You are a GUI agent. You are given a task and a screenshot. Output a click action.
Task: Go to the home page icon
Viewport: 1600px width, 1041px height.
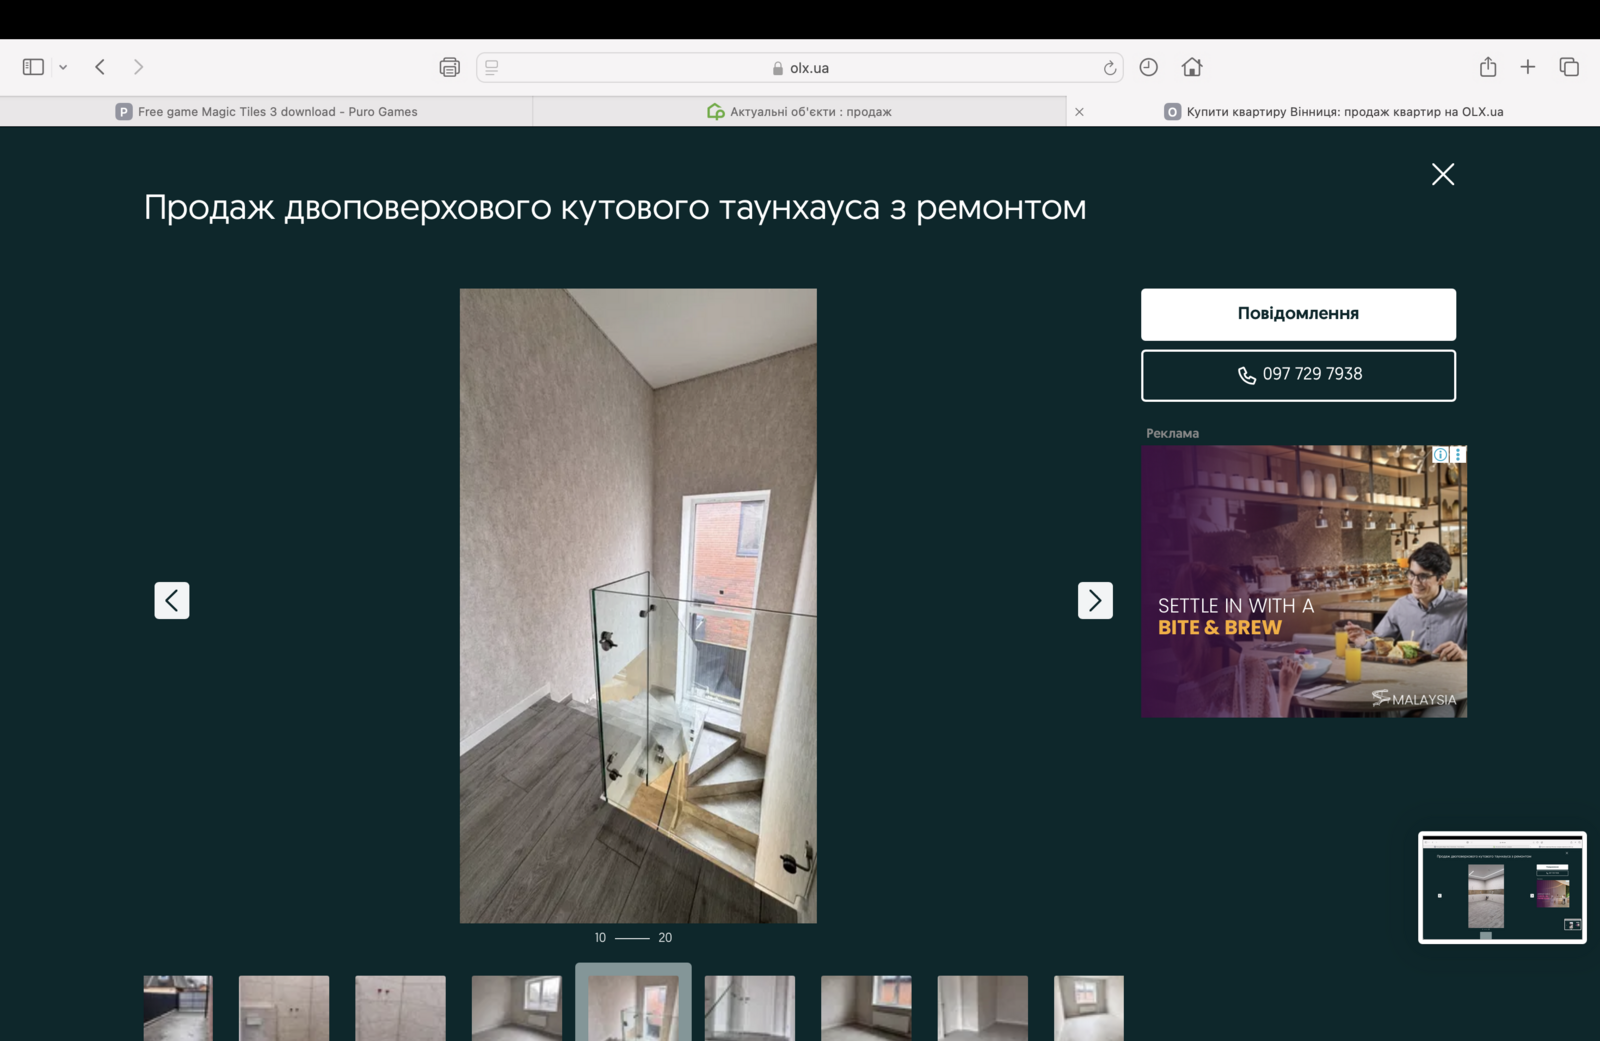coord(1191,67)
